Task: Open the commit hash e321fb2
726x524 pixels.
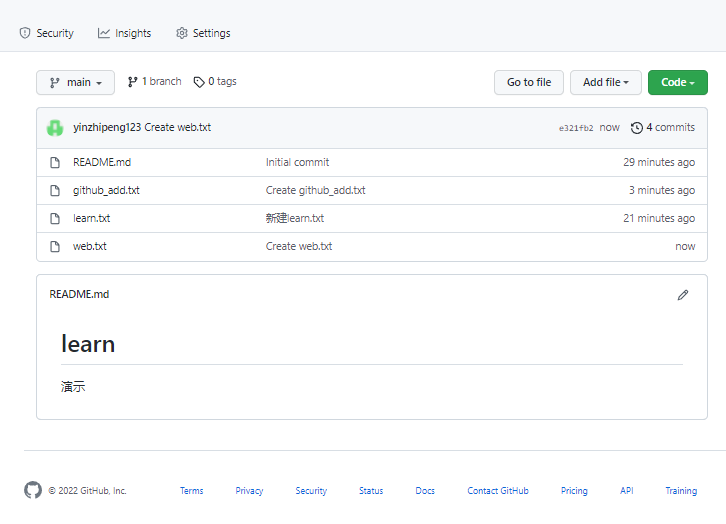Action: pyautogui.click(x=576, y=128)
